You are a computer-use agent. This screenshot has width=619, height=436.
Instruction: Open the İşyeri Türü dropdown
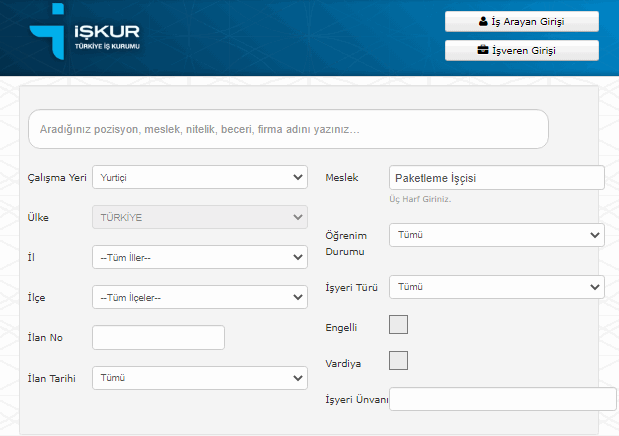click(x=496, y=287)
